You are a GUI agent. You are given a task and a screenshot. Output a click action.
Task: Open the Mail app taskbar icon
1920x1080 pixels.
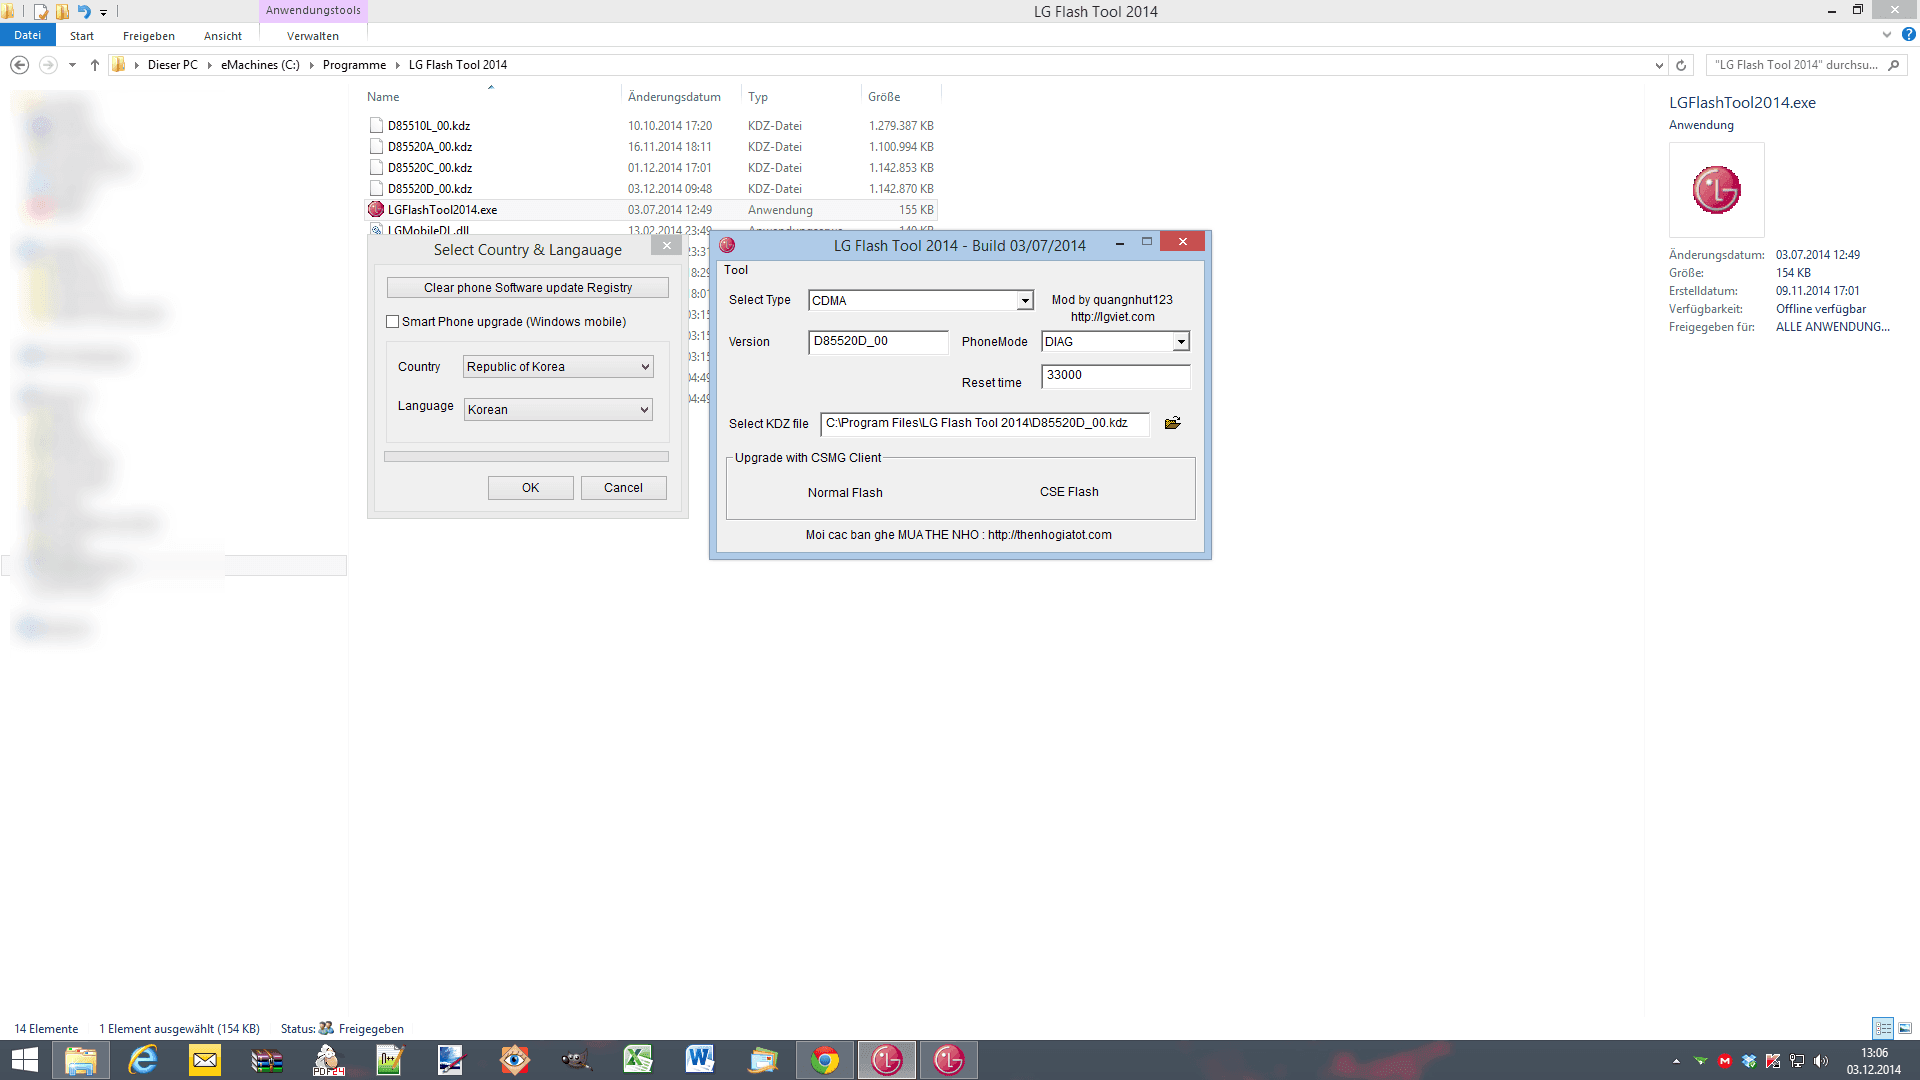tap(205, 1060)
